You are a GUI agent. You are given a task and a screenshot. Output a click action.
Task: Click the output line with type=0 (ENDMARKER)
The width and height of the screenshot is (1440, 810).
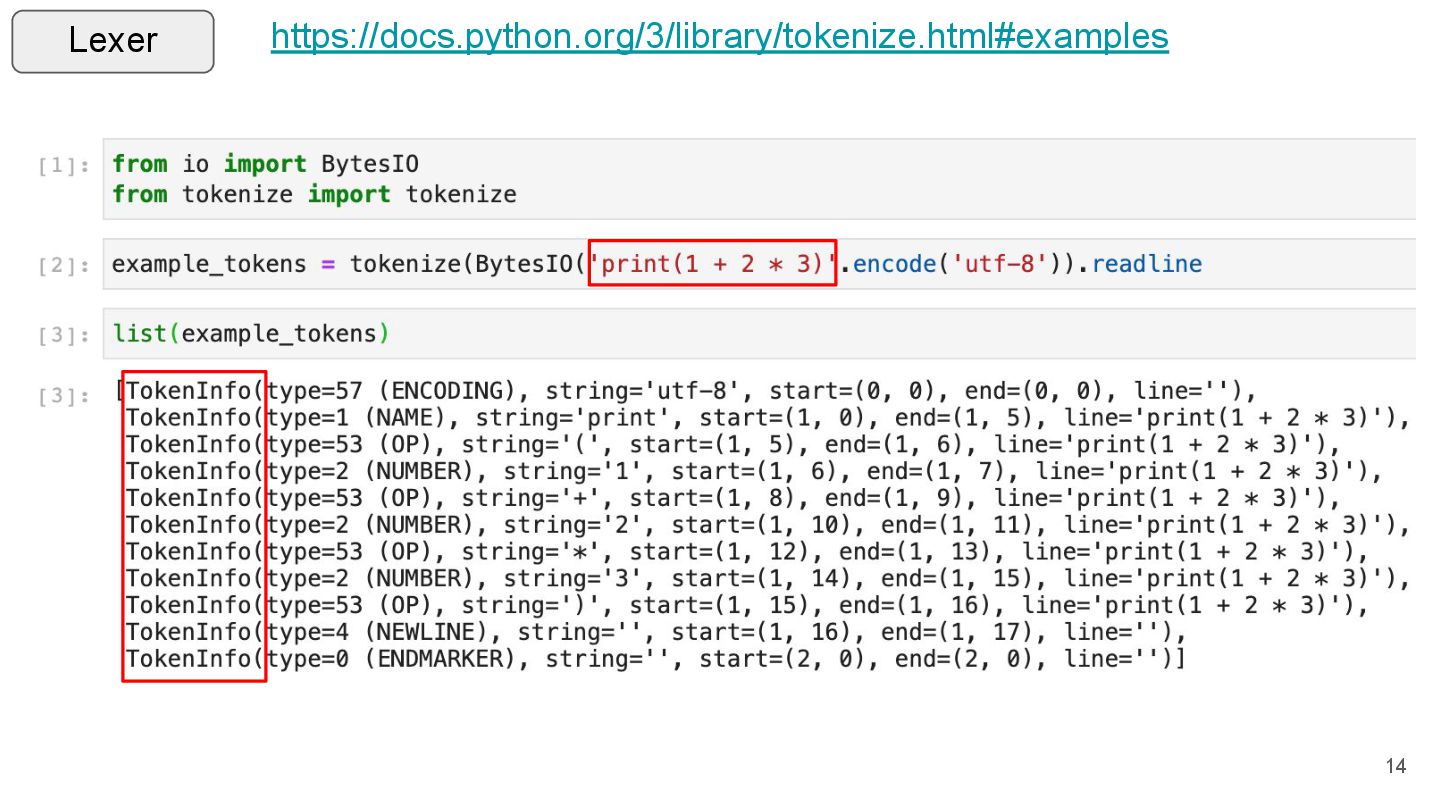(655, 660)
